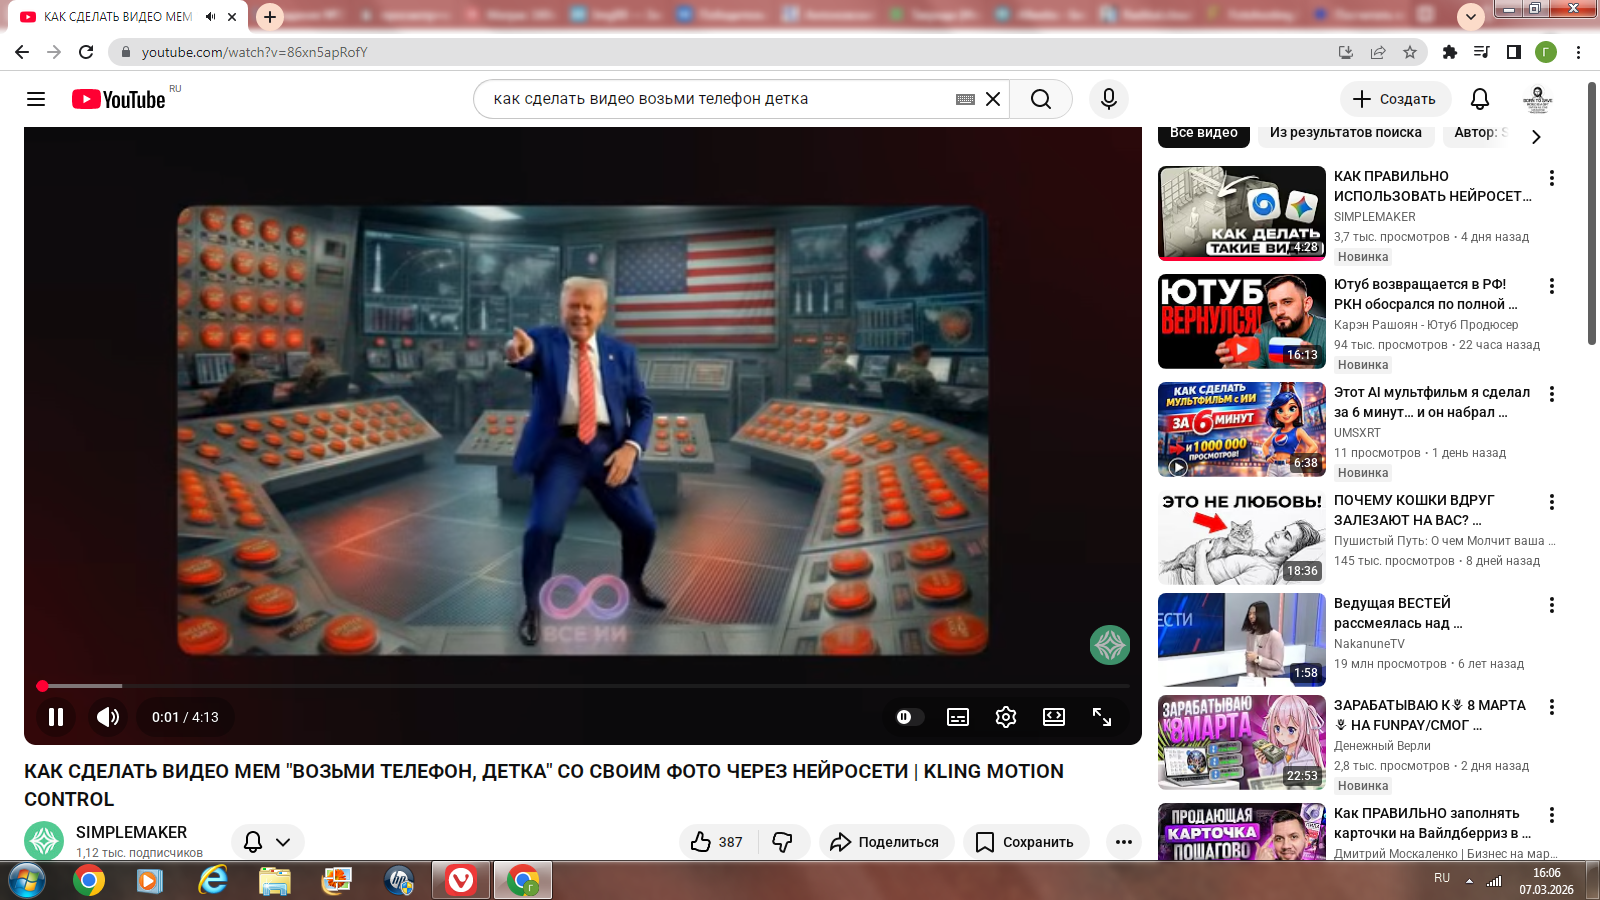Open a new browser tab
Screen dimensions: 1600x900
pyautogui.click(x=270, y=17)
